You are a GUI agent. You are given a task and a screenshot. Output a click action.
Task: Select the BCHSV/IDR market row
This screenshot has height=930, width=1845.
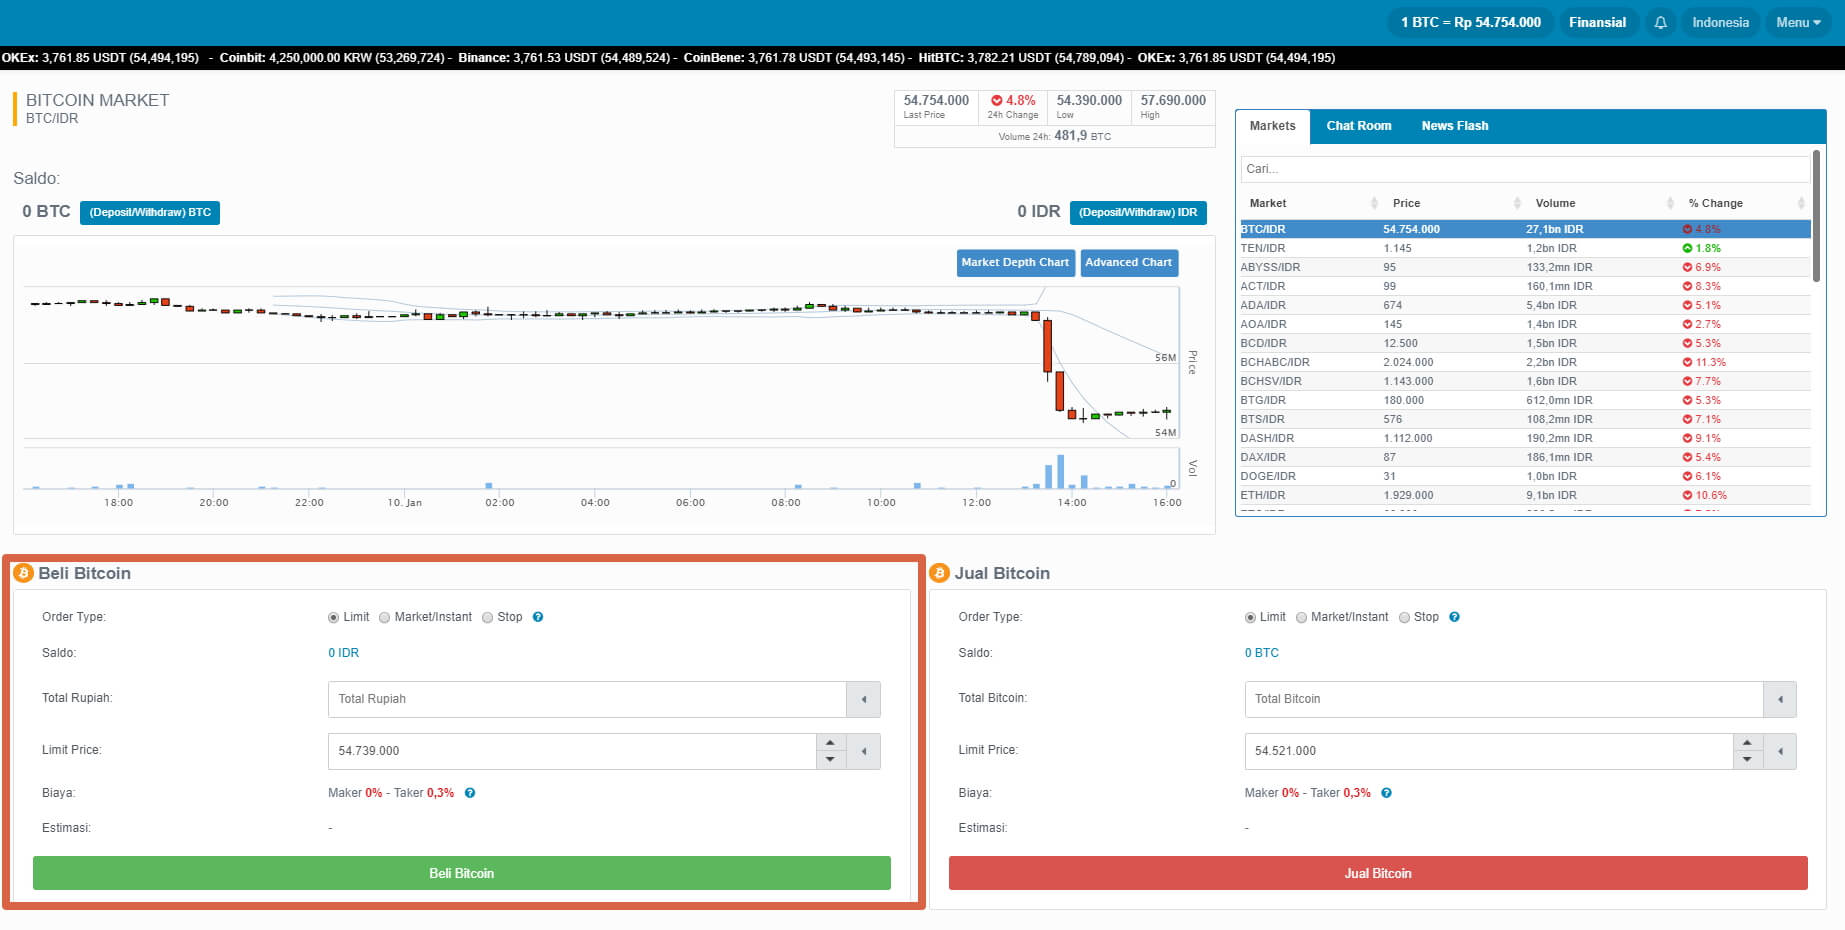click(x=1525, y=381)
